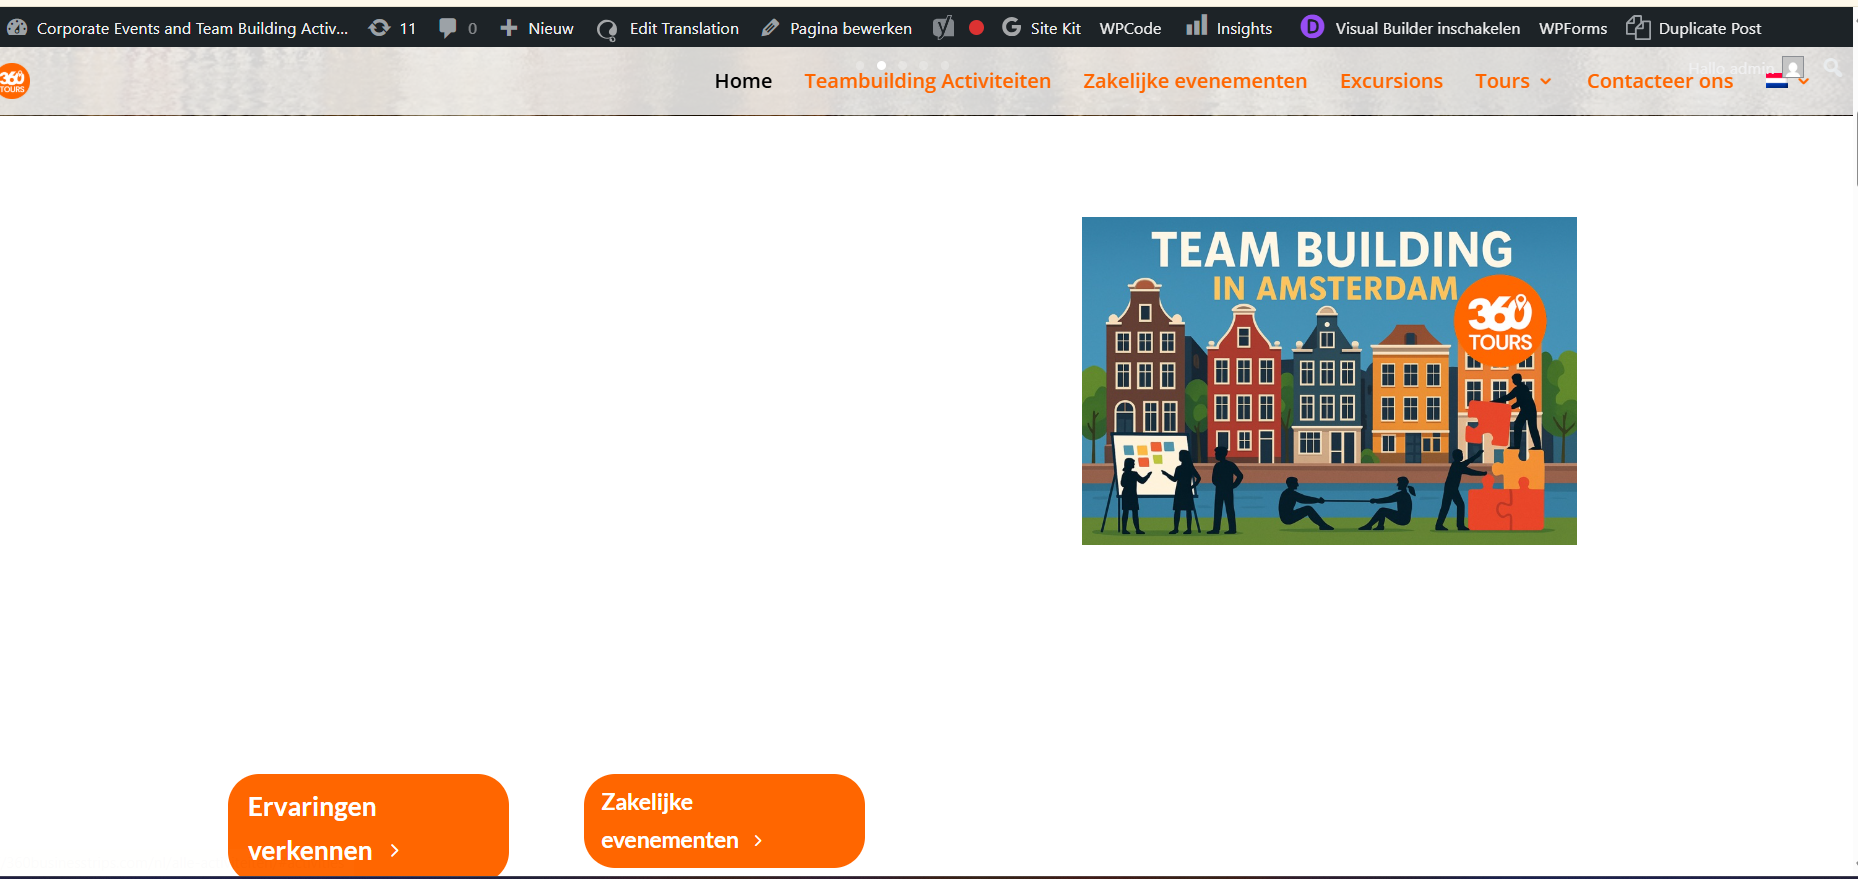
Task: Click the Team Building in Amsterdam image
Action: (1329, 381)
